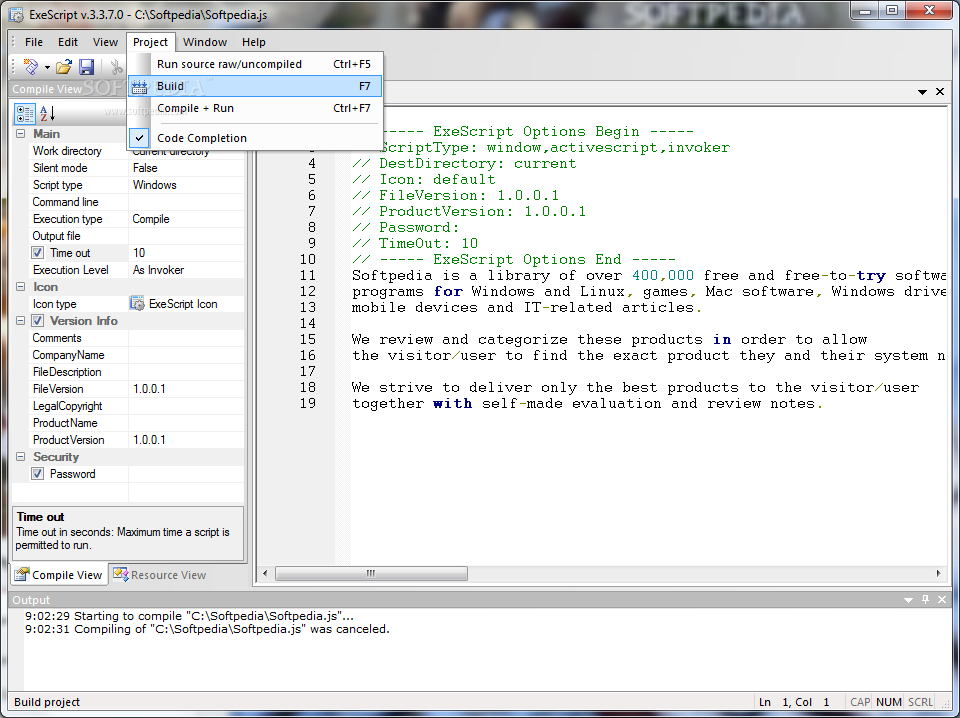
Task: Choose Compile + Run menu item
Action: (x=255, y=108)
